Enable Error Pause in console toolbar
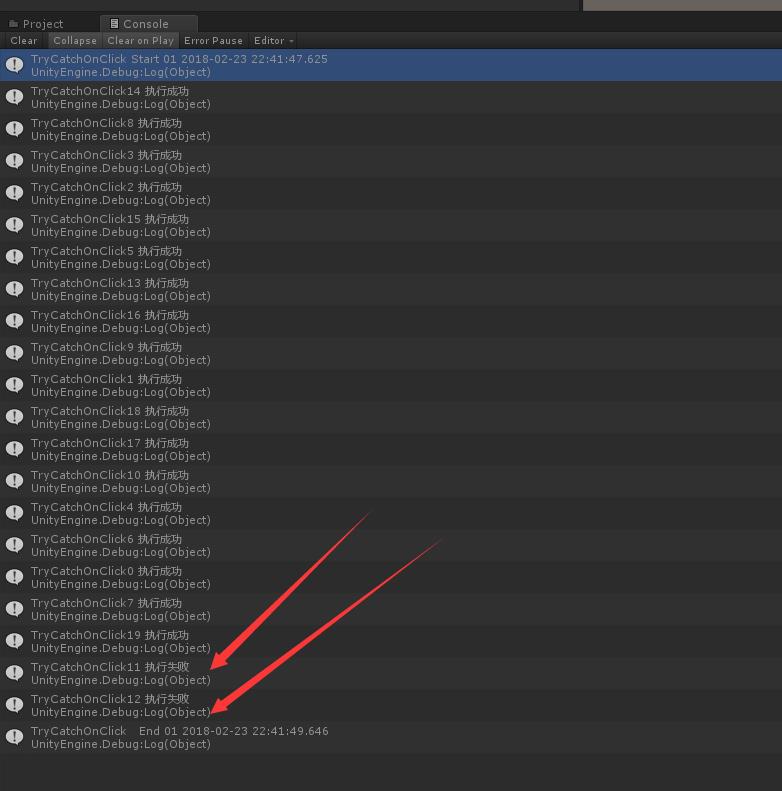Viewport: 782px width, 791px height. click(x=213, y=41)
